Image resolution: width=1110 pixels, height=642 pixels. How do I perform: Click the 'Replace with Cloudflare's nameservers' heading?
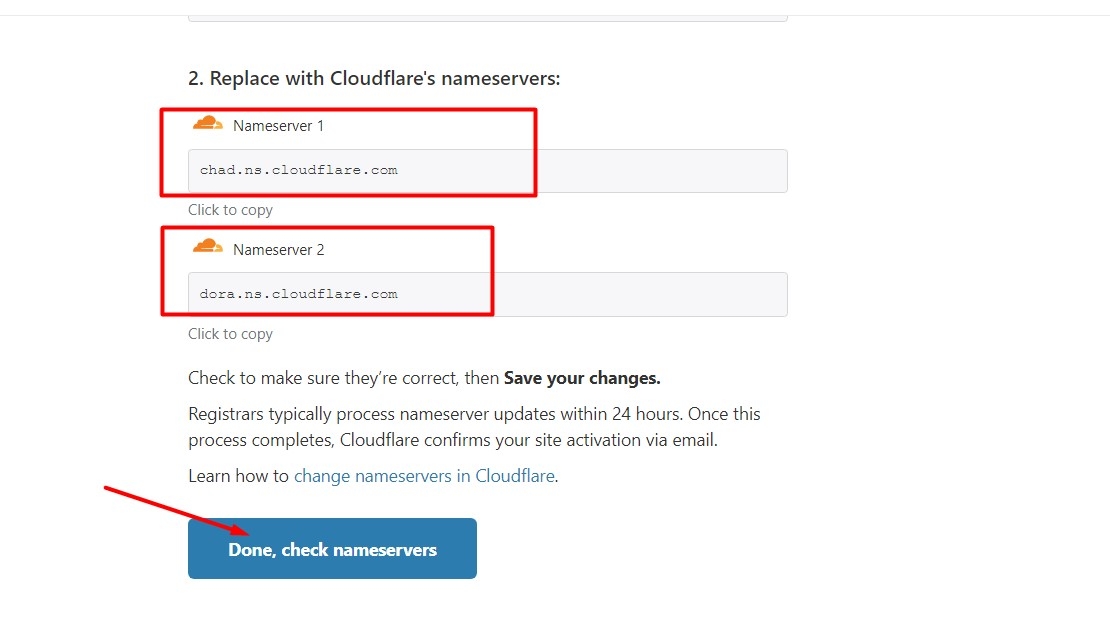pos(374,78)
